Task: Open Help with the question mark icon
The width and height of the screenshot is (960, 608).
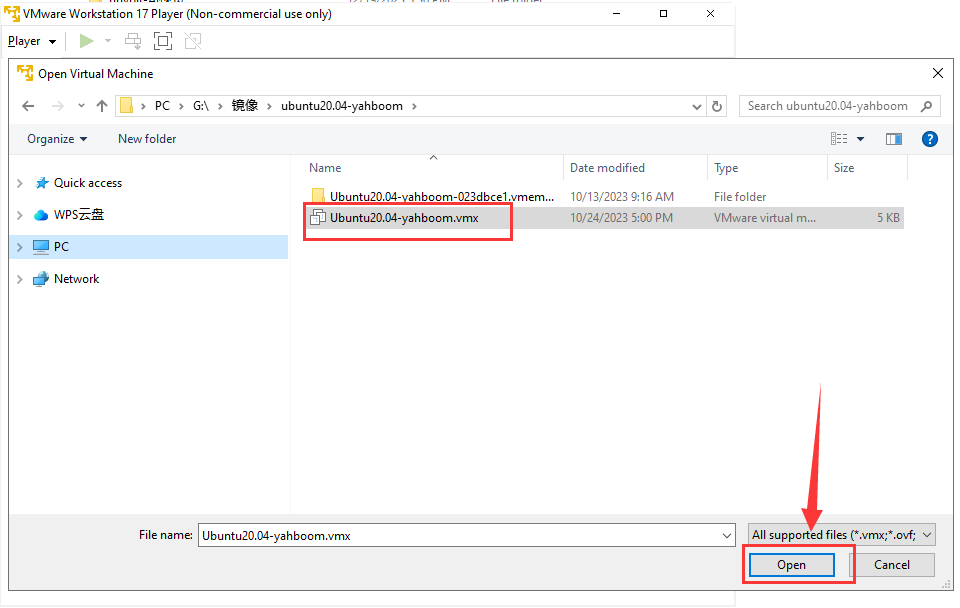Action: [929, 139]
